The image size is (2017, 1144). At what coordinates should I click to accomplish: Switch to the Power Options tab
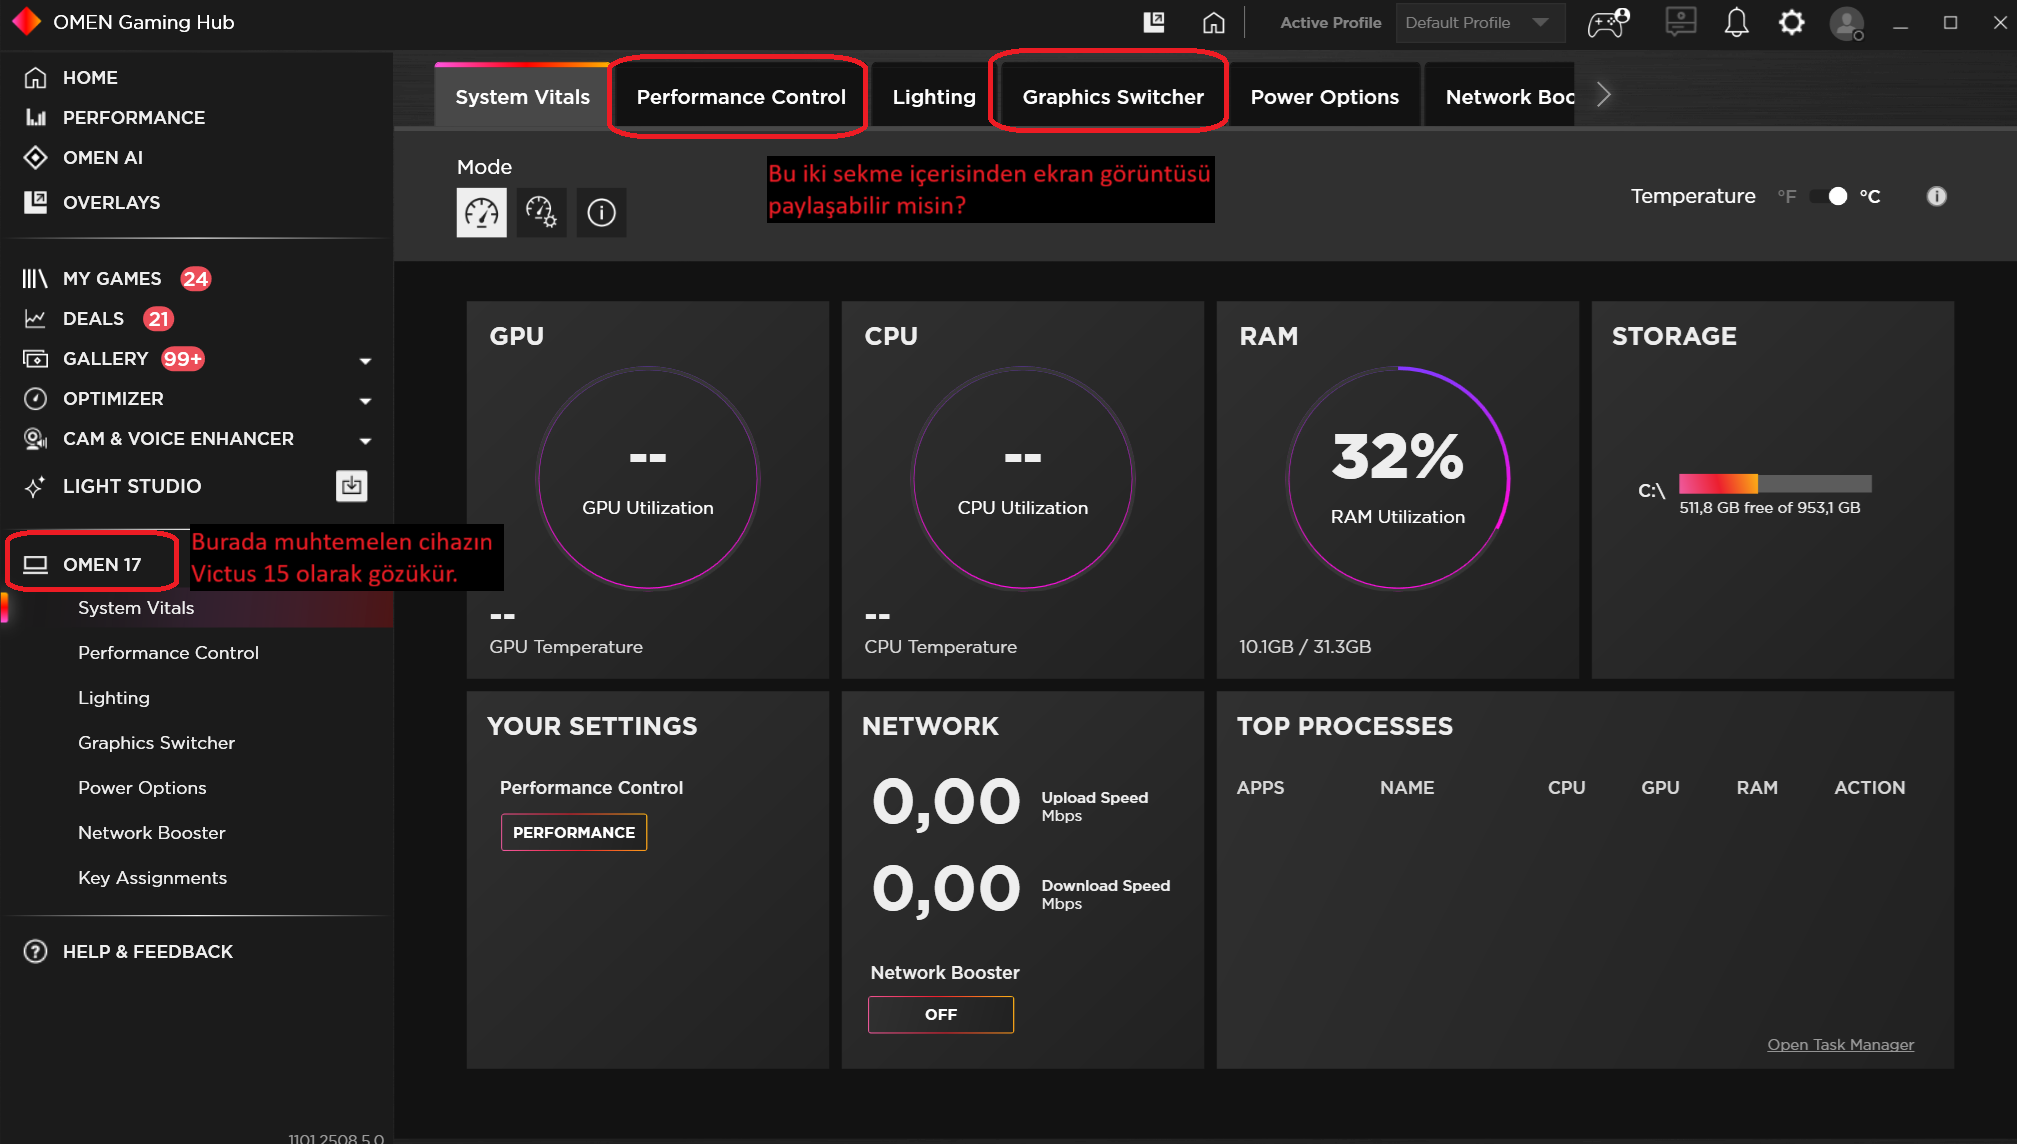pos(1324,96)
